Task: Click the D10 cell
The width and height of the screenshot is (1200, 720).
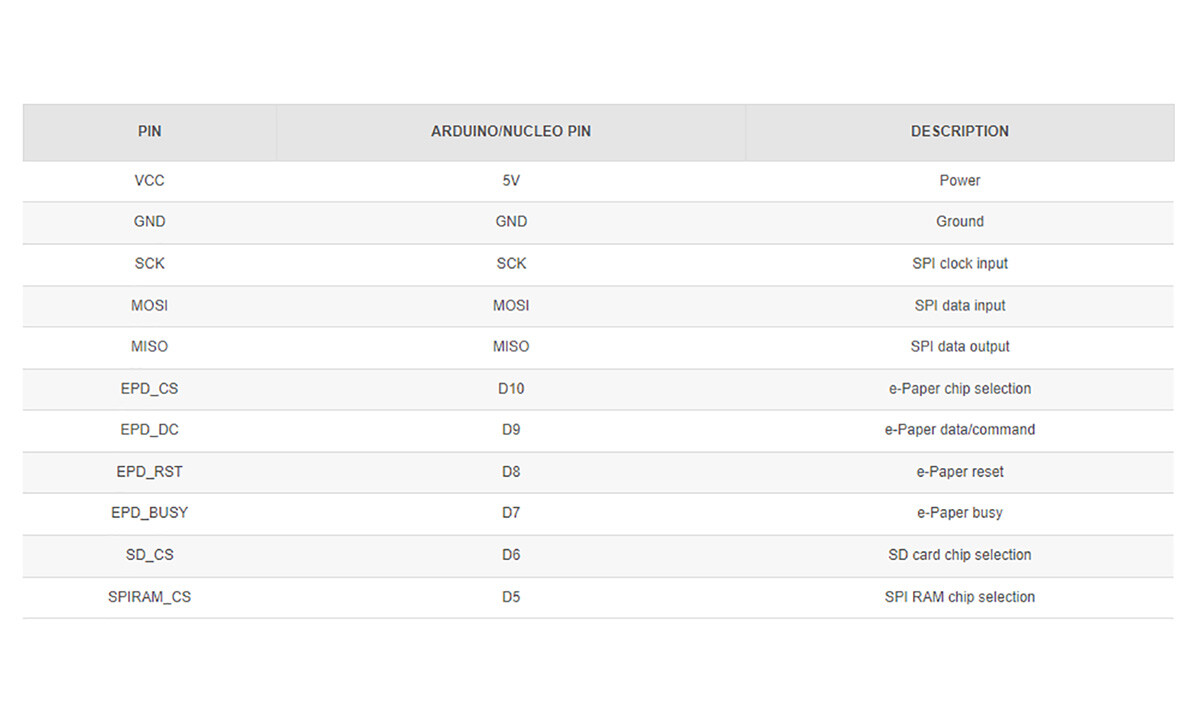Action: (x=511, y=389)
